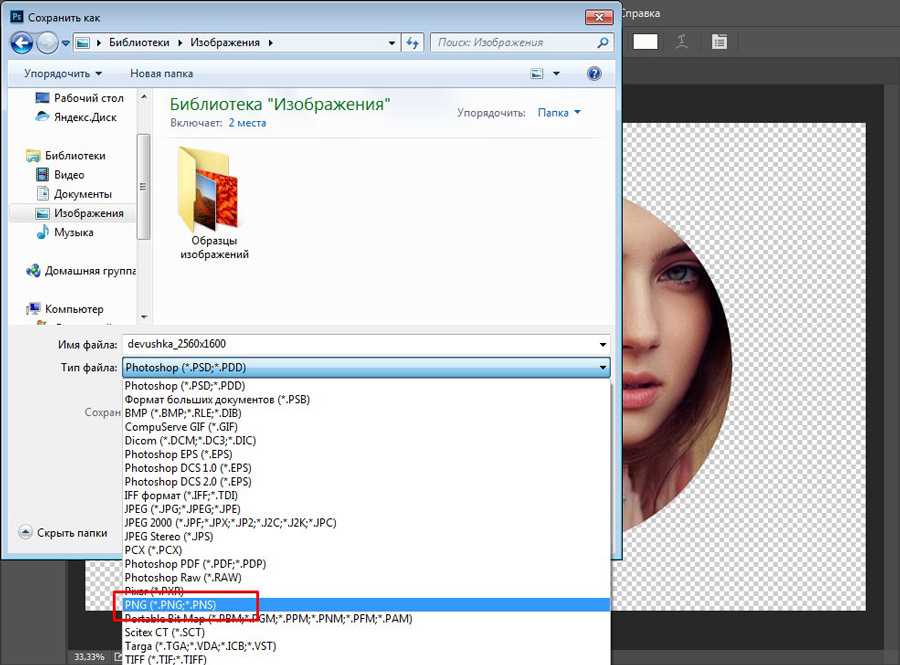Choose TIFF (*.TIF;*.TIFF) format option
Viewport: 900px width, 665px height.
pos(366,659)
